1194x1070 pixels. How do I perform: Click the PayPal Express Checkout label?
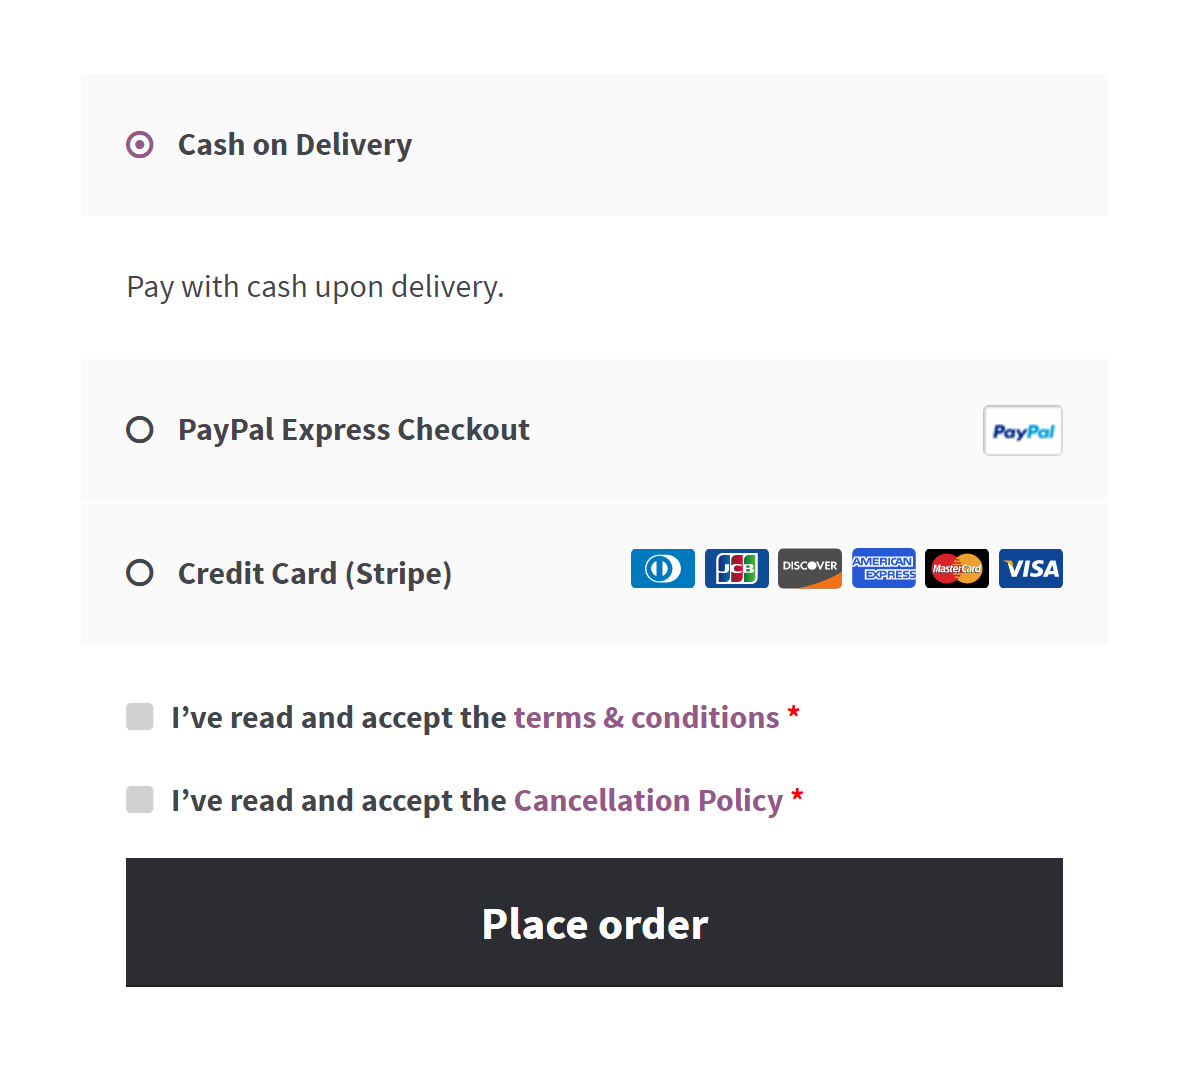click(x=354, y=430)
